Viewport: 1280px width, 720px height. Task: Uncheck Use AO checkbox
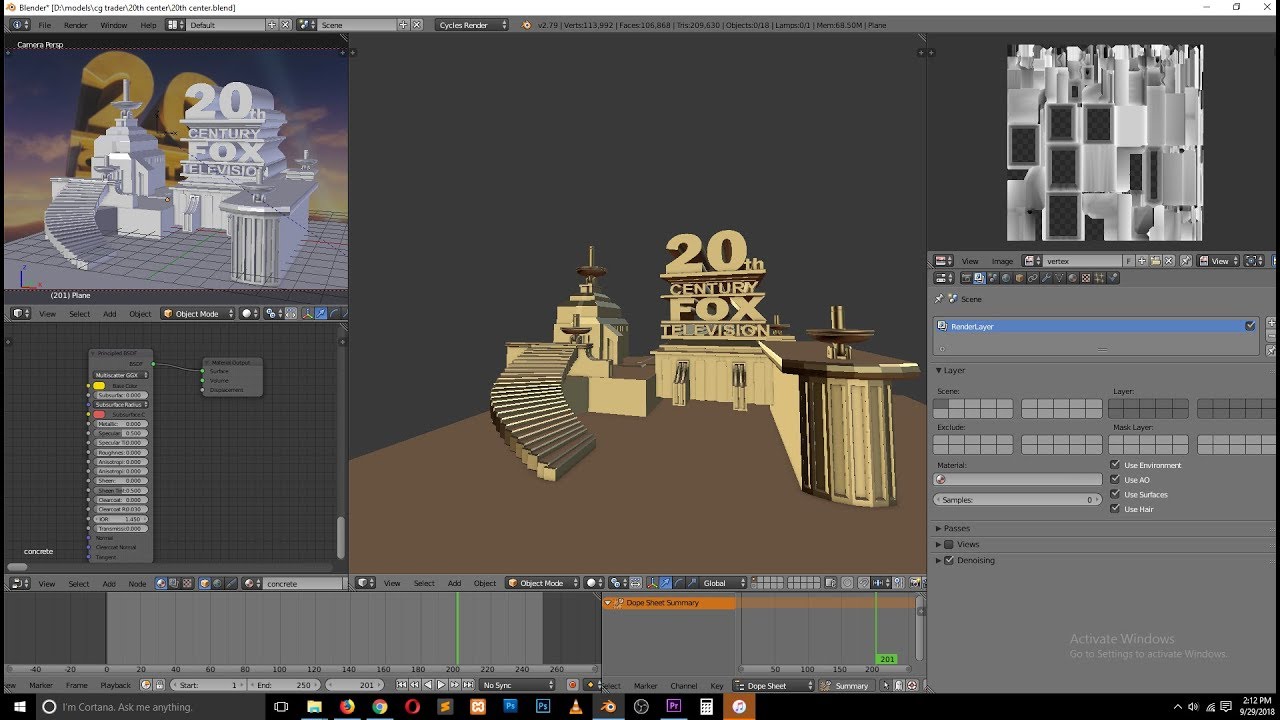(x=1115, y=480)
